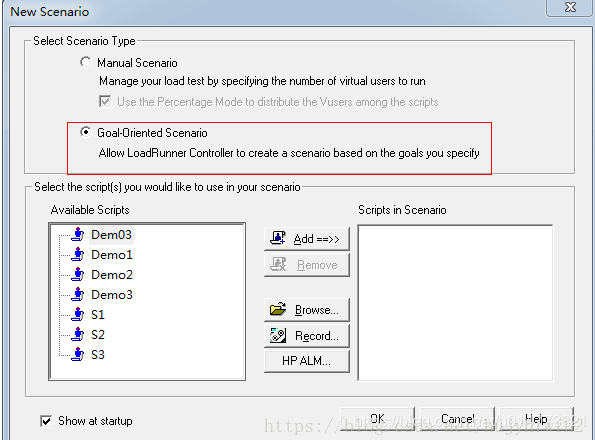Screen dimensions: 595x440
Task: Click the Dem03 script icon
Action: pos(78,234)
